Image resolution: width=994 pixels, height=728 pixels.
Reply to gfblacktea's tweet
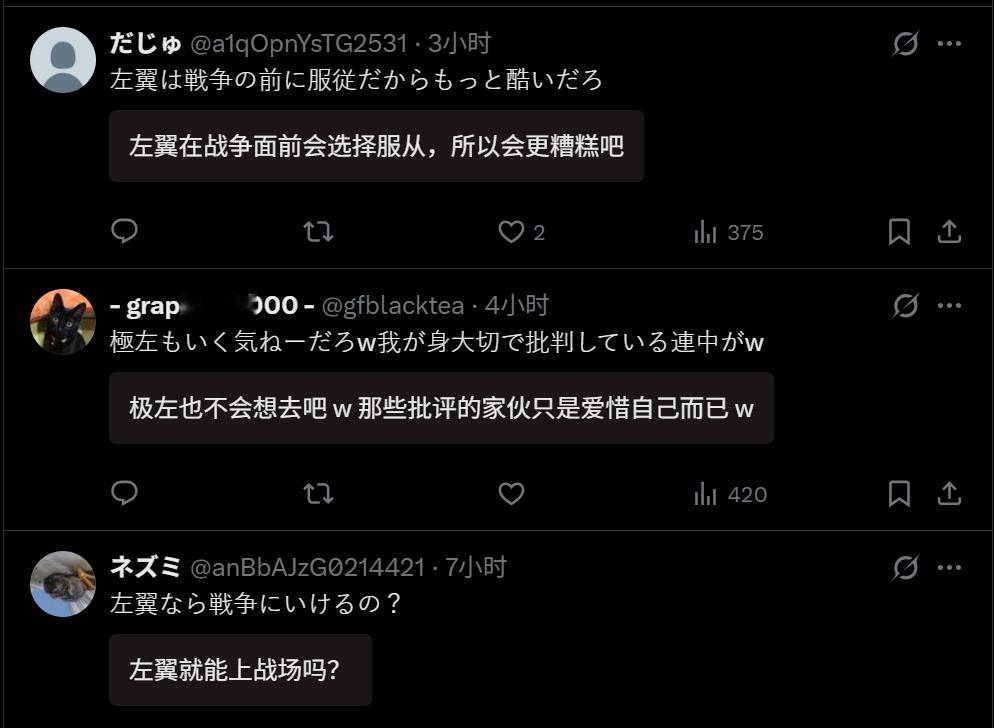124,493
